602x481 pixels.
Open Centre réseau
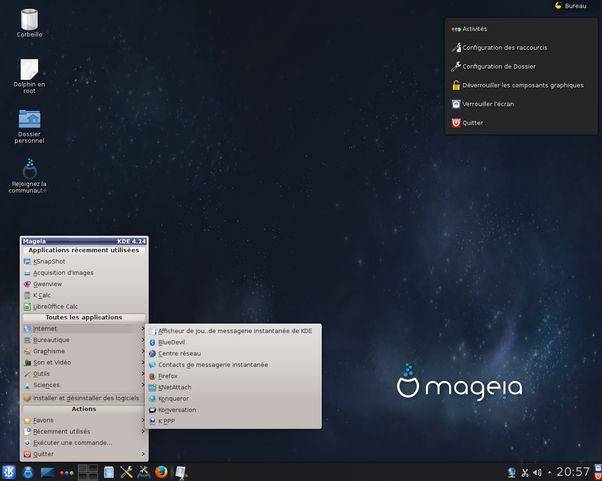coord(233,354)
